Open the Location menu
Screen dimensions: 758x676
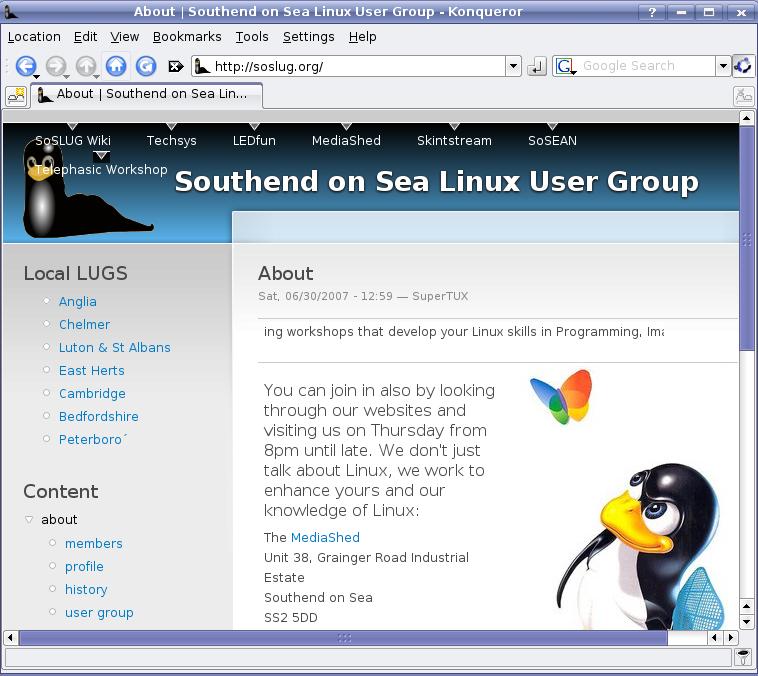click(x=34, y=37)
